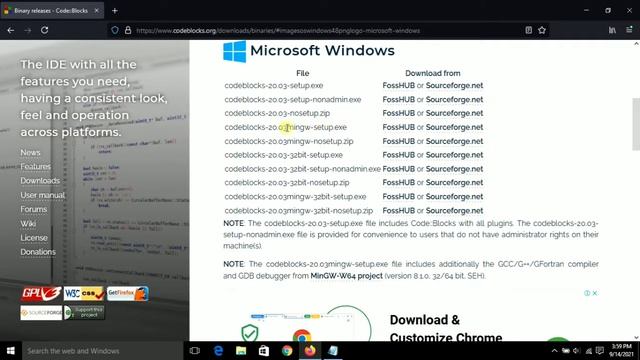Click FossHUB for codeblocks-20.03-32bit-setup-nonadmin.exe

pos(398,169)
